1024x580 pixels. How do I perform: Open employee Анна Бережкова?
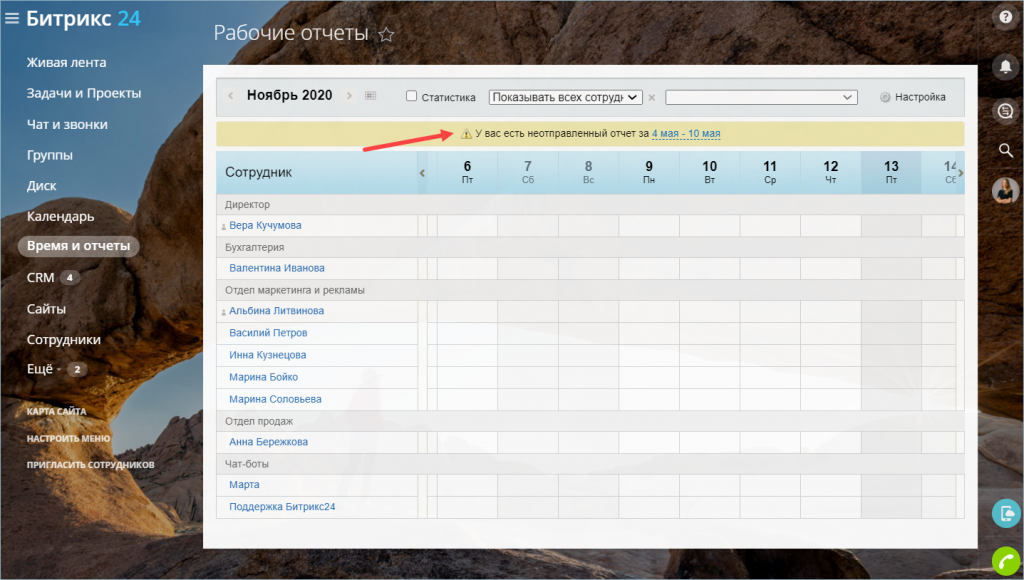268,442
